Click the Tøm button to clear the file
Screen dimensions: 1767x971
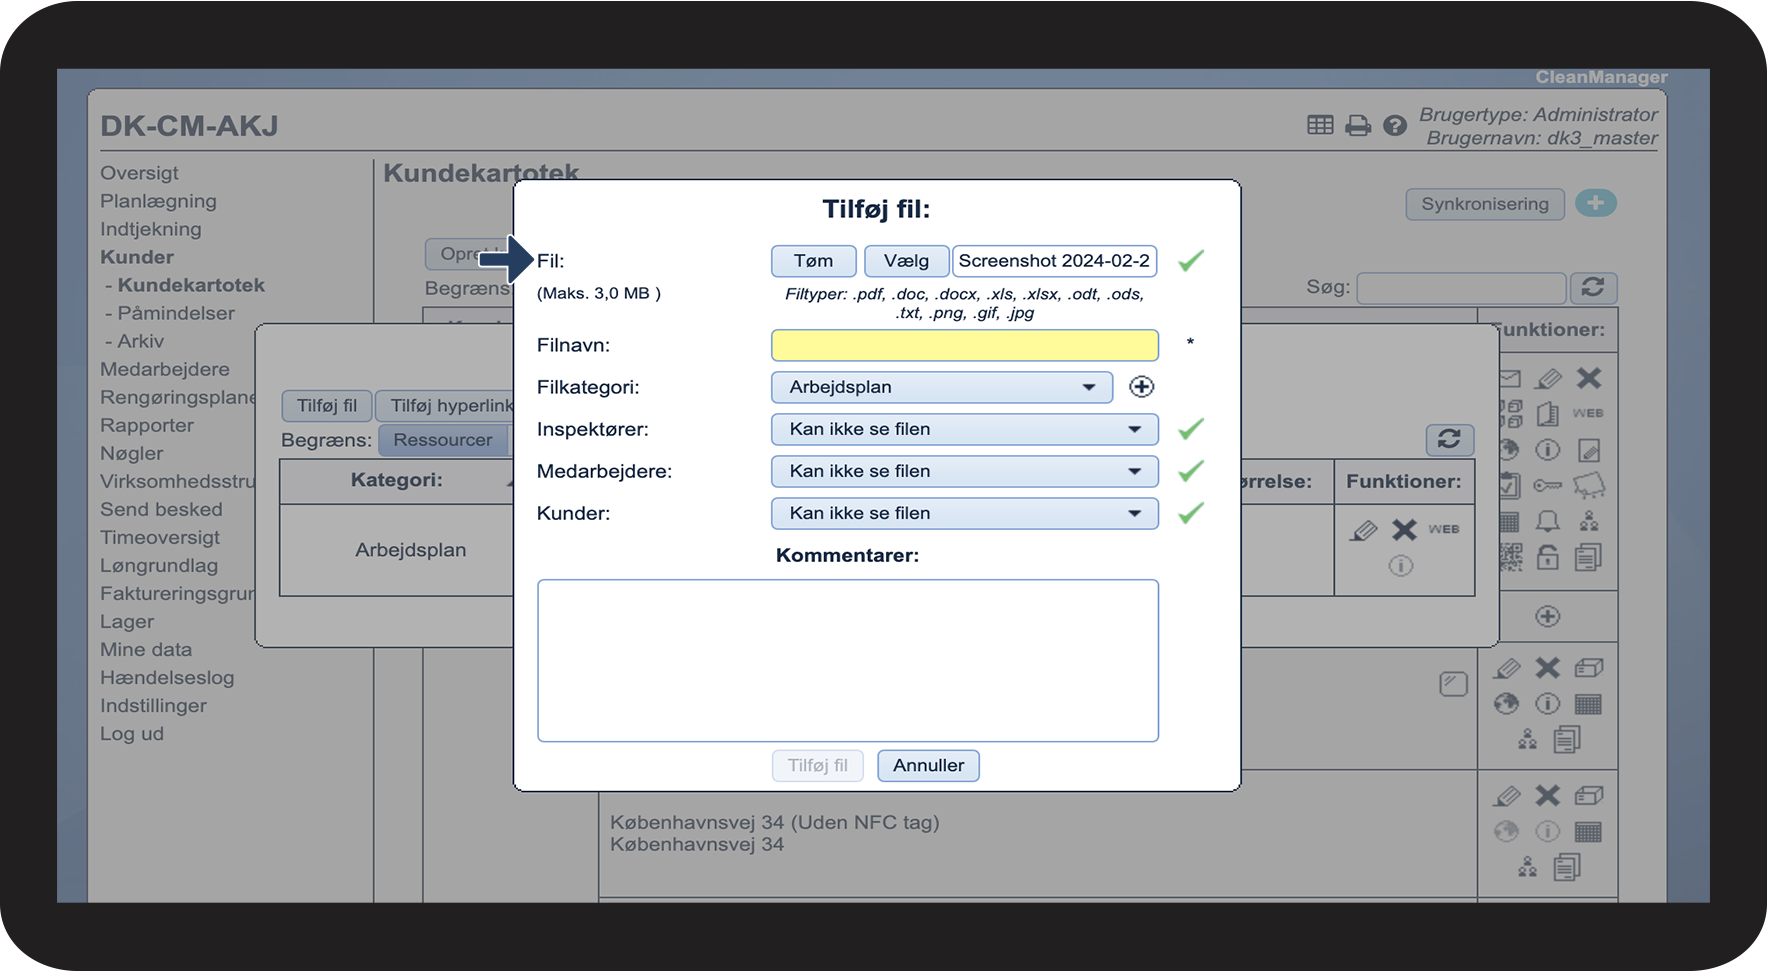click(814, 261)
